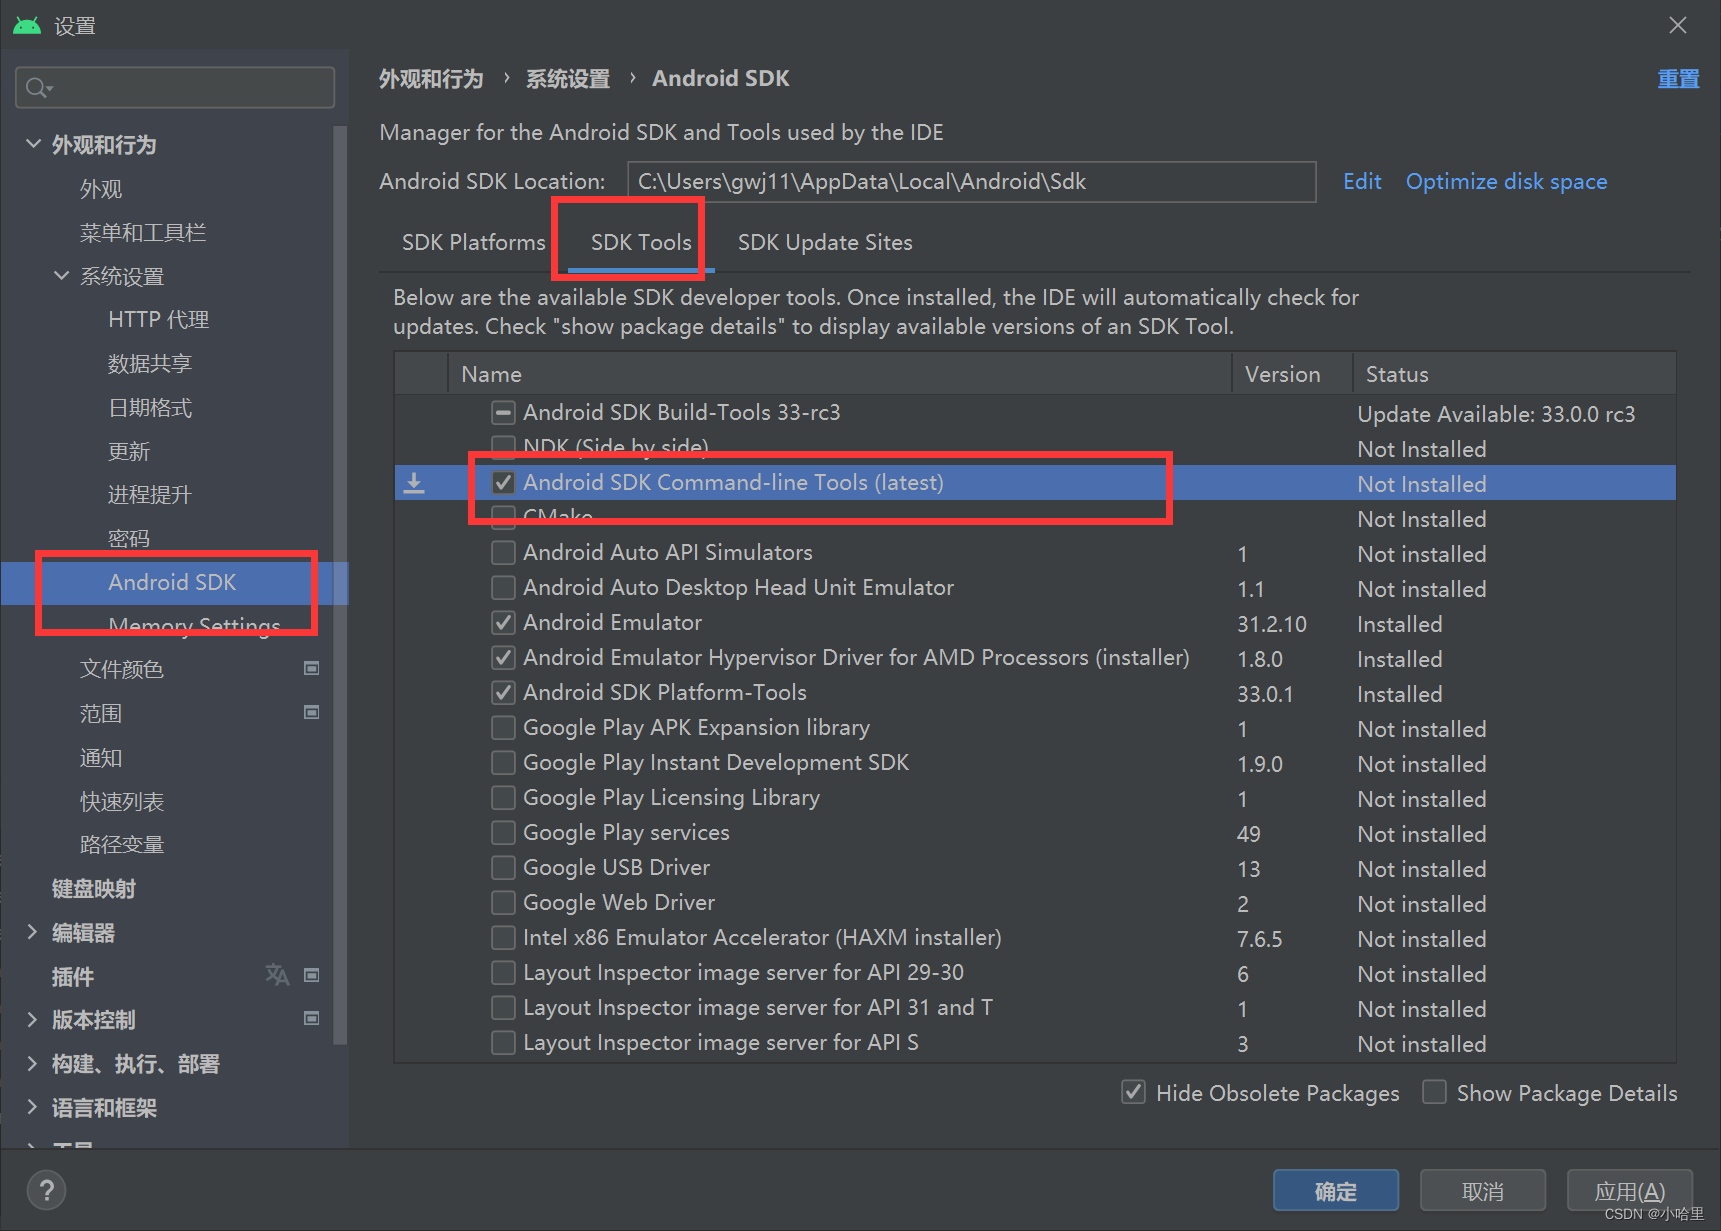Select 进程提升 settings item
This screenshot has width=1721, height=1231.
150,495
